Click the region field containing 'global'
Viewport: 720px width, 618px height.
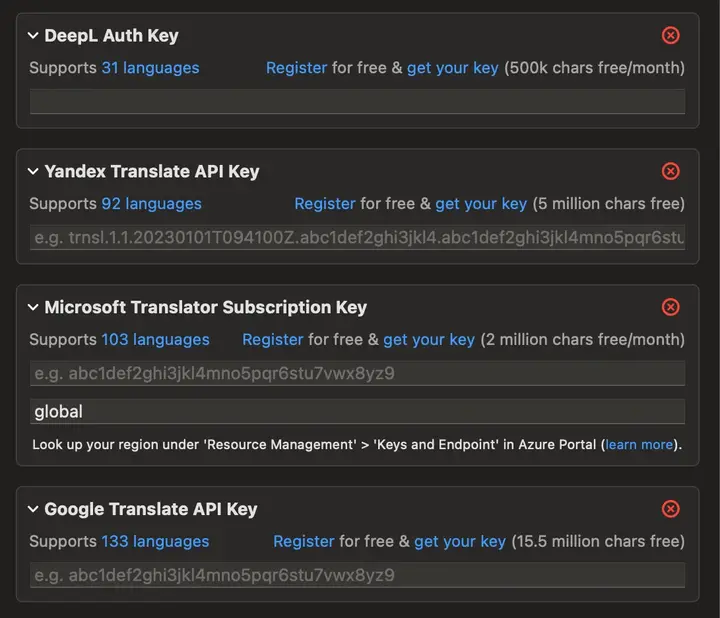tap(358, 411)
